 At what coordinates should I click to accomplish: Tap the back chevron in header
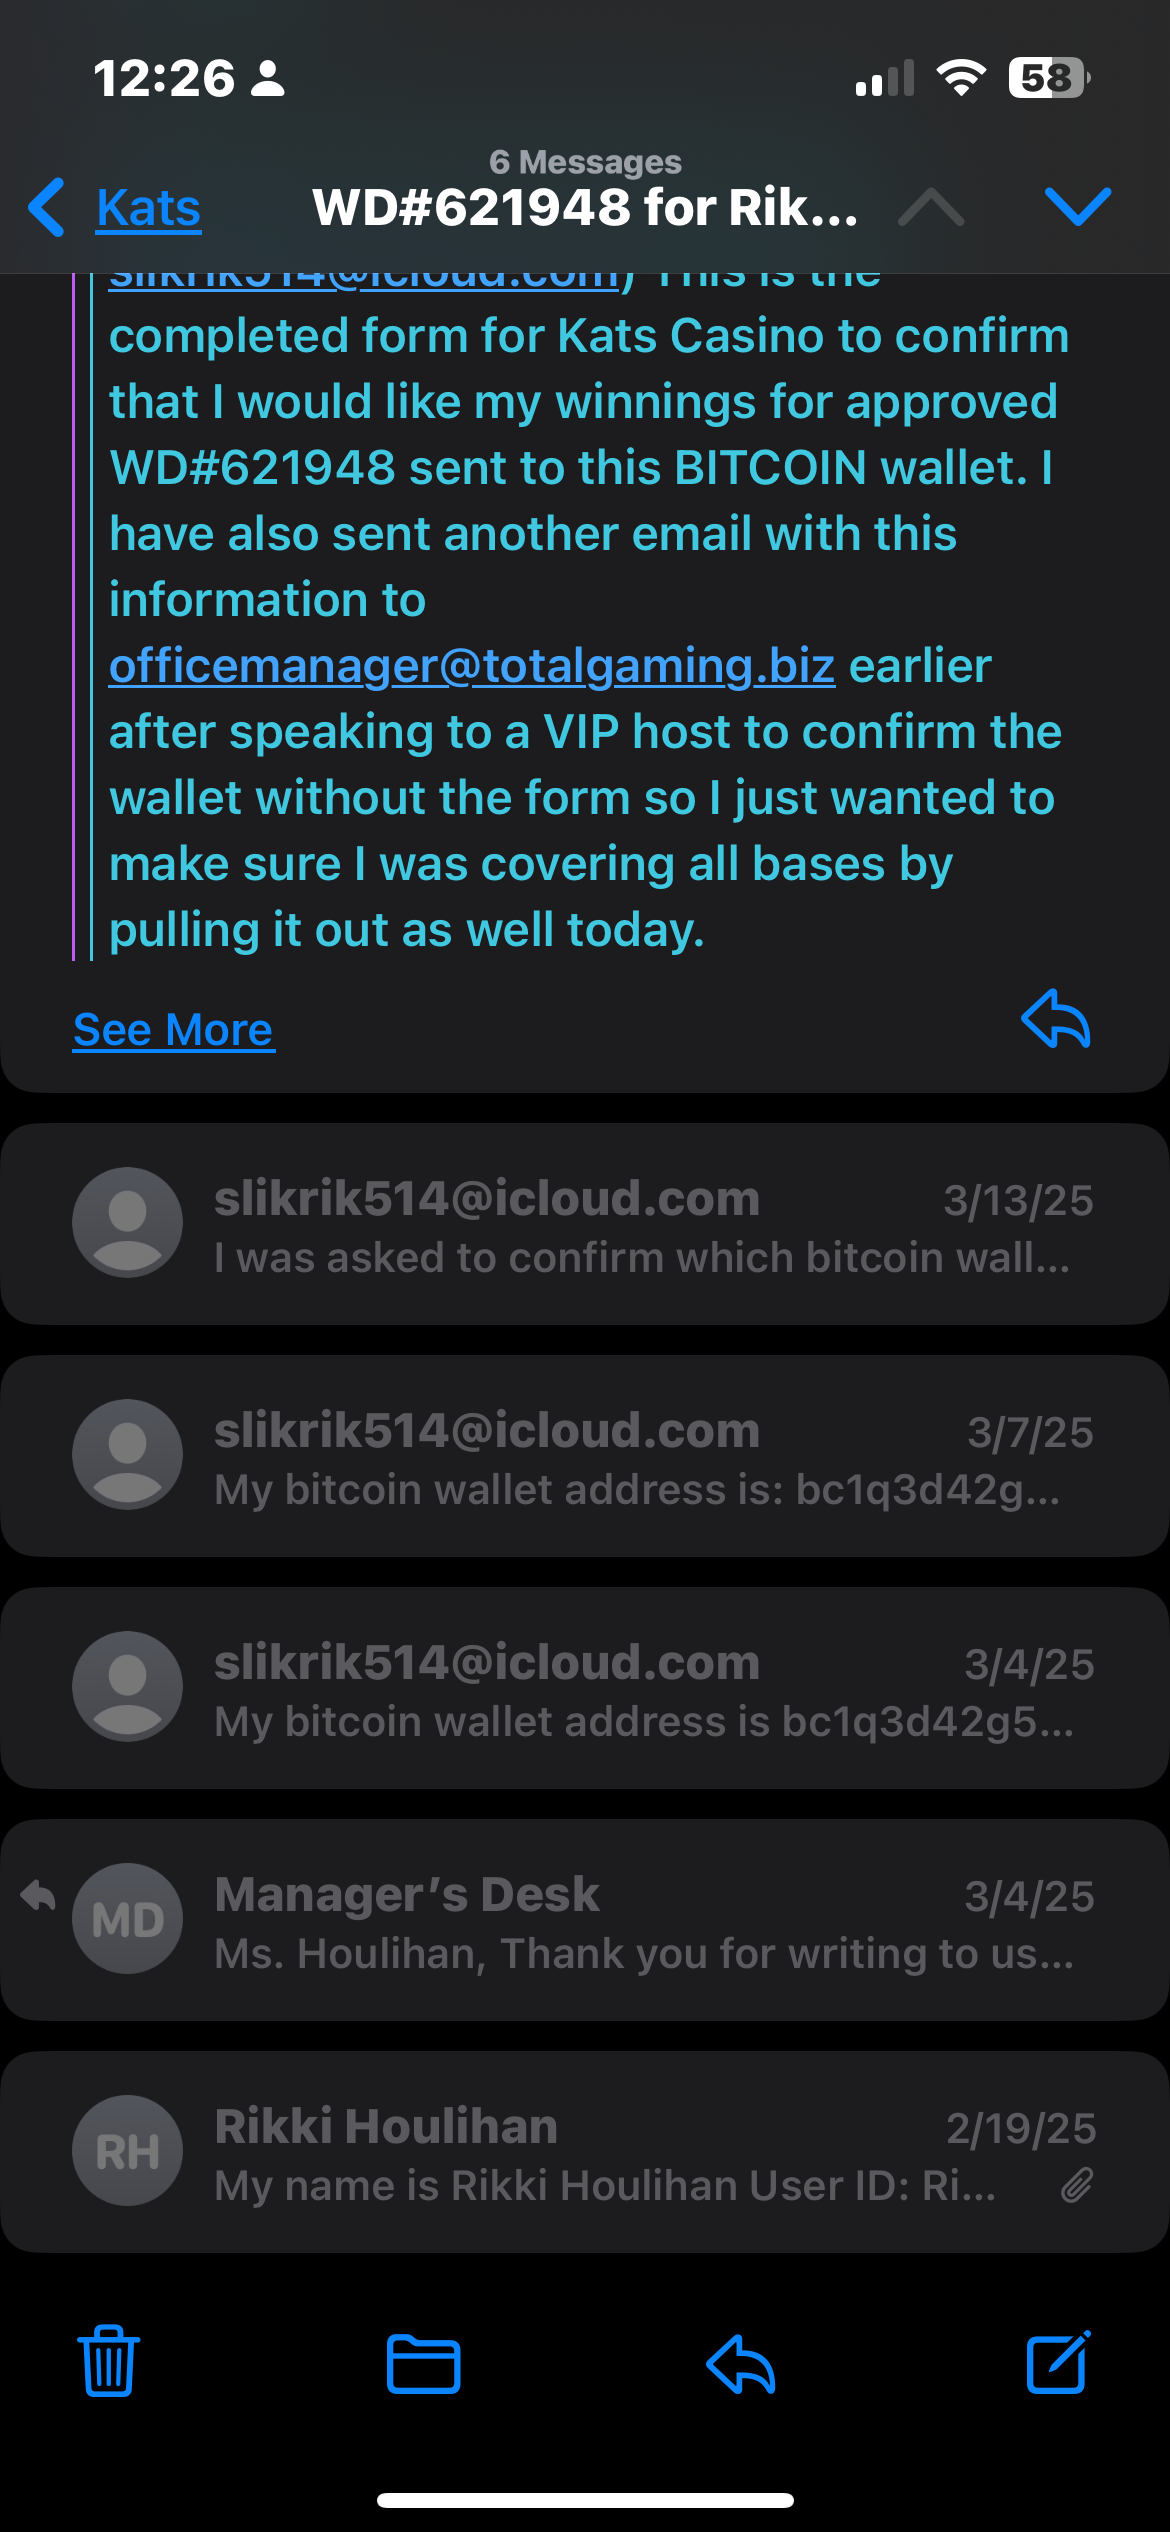tap(47, 207)
